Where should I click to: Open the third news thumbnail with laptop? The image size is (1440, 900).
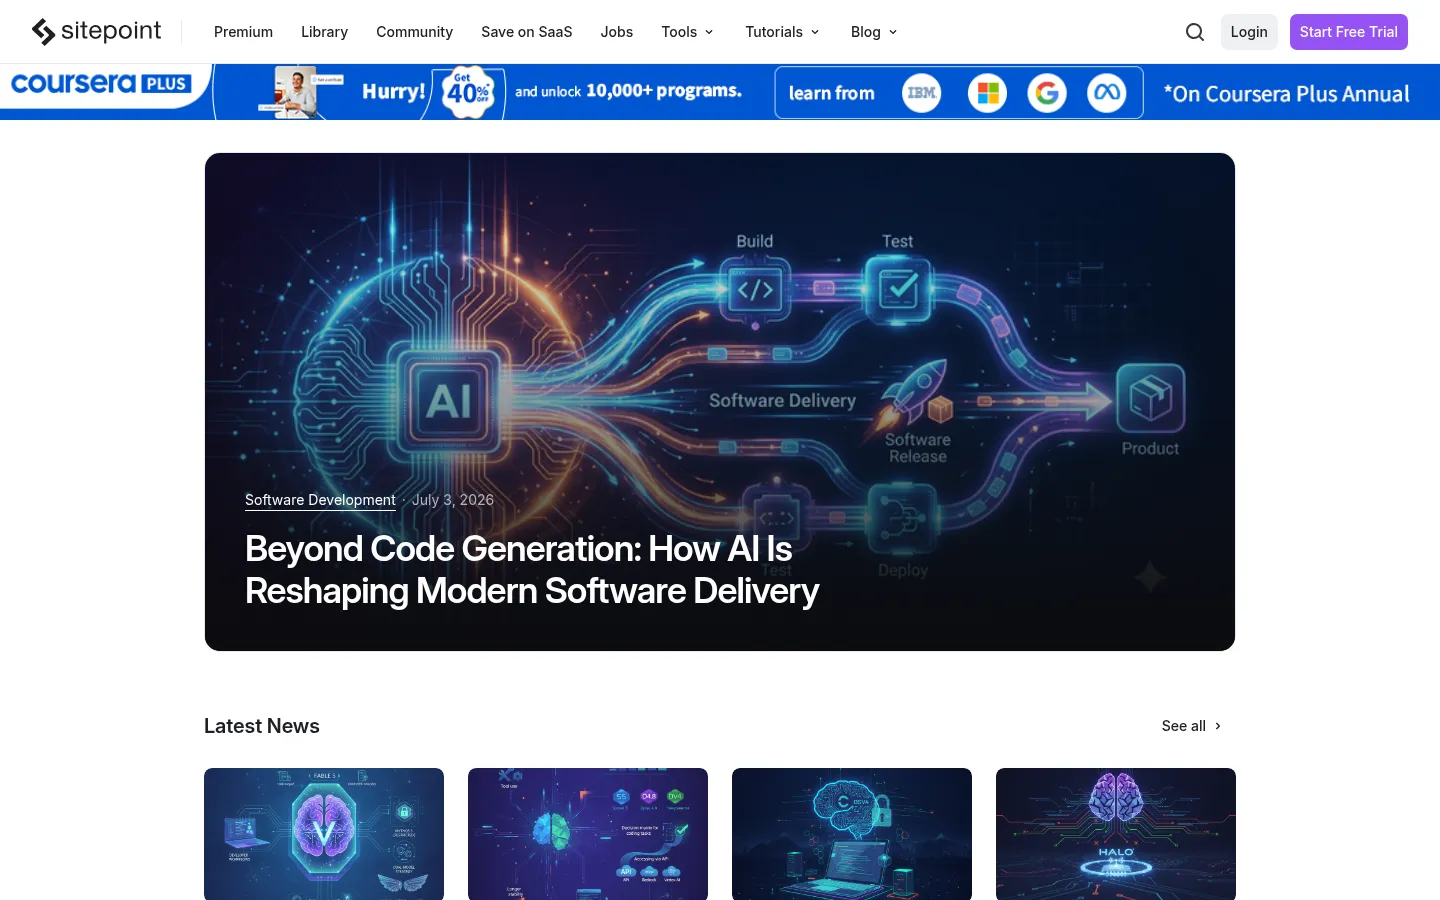tap(852, 834)
